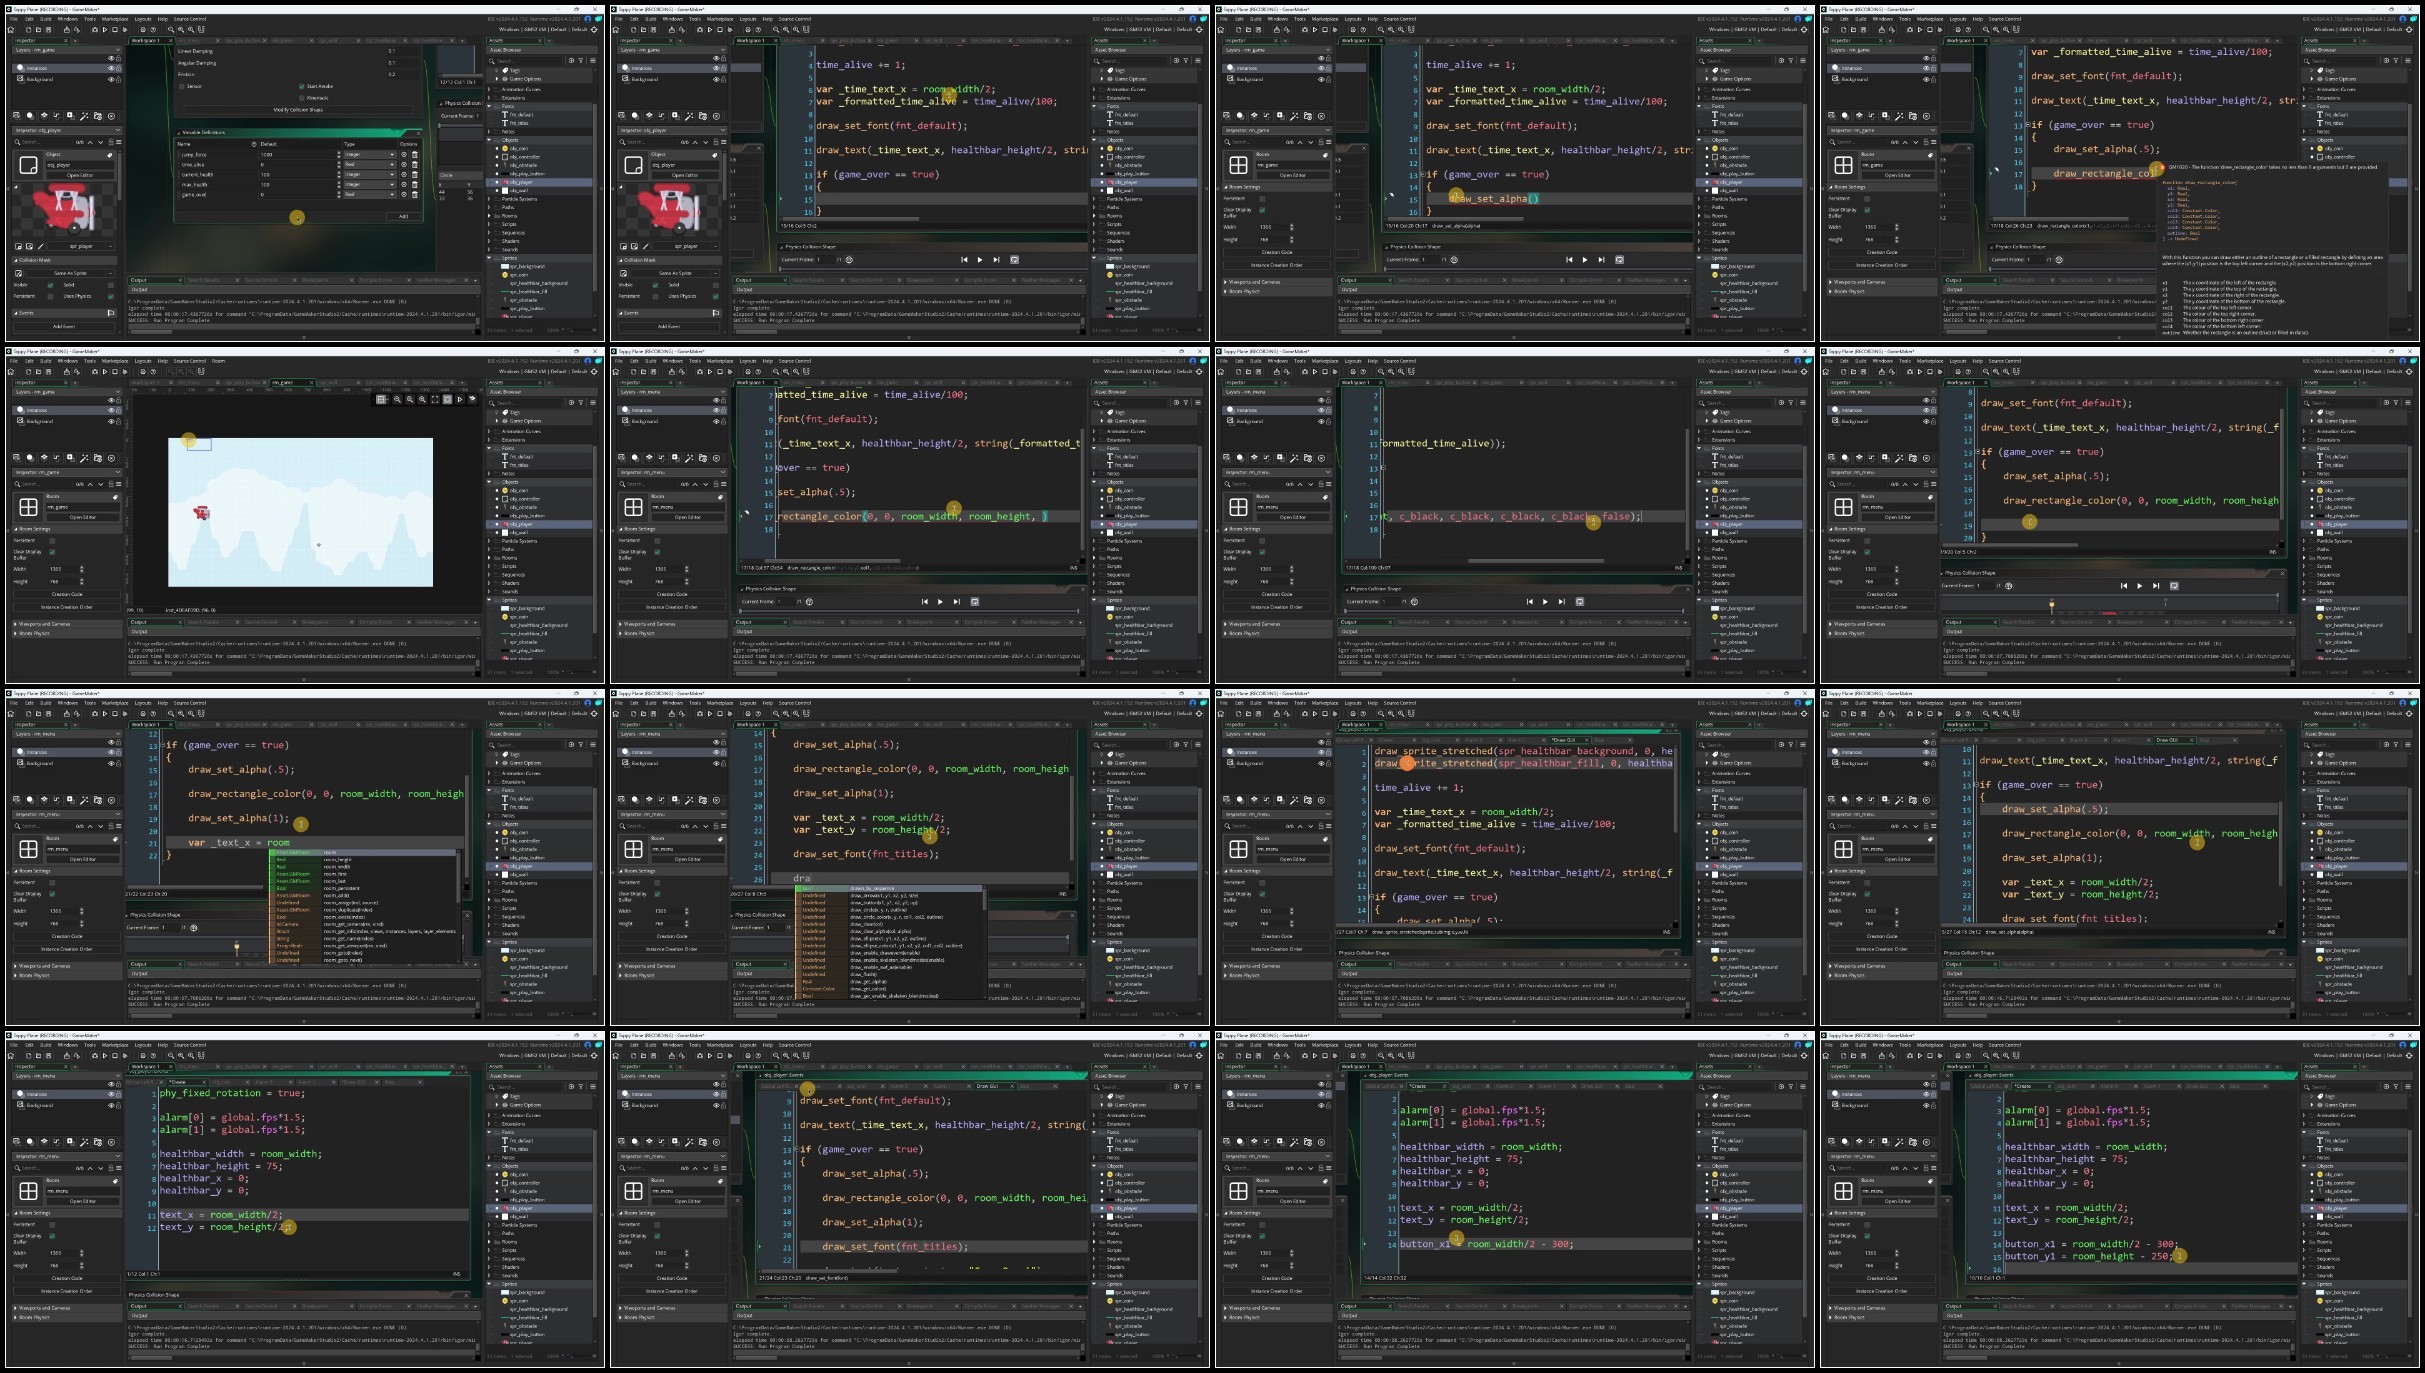Open Layers - rm_game dropdown in room editor frame
This screenshot has height=1373, width=2425.
[67, 392]
